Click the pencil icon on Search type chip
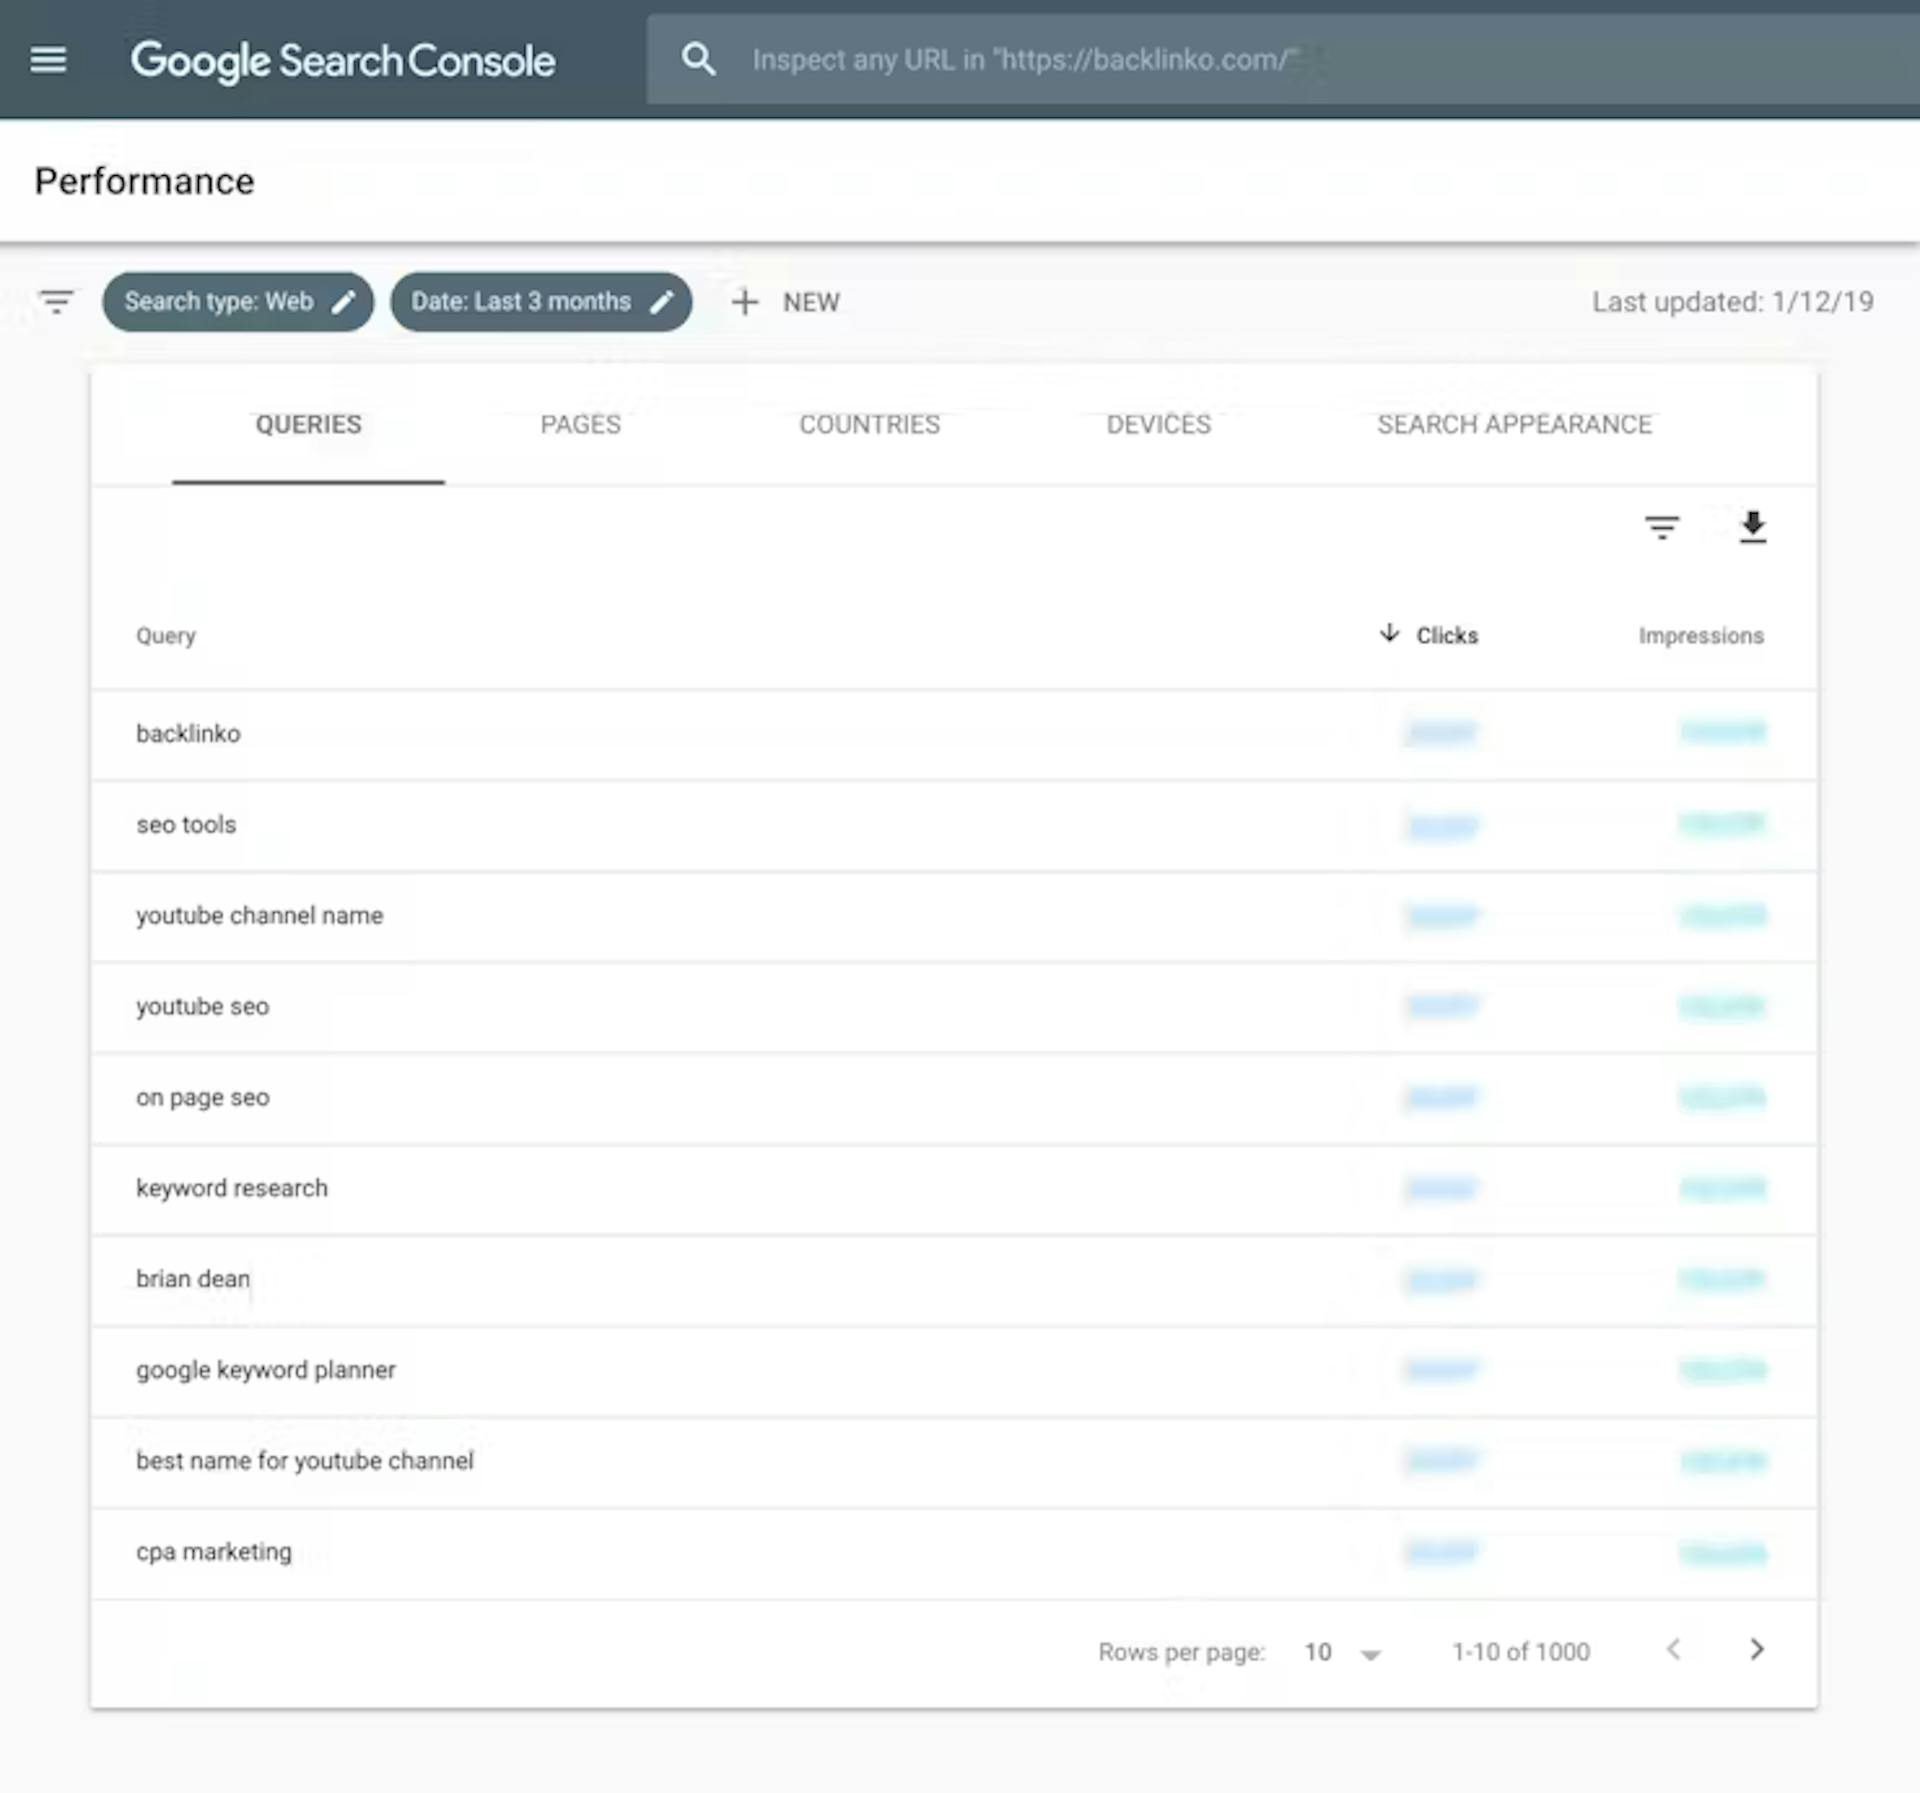The width and height of the screenshot is (1920, 1793). [x=344, y=302]
